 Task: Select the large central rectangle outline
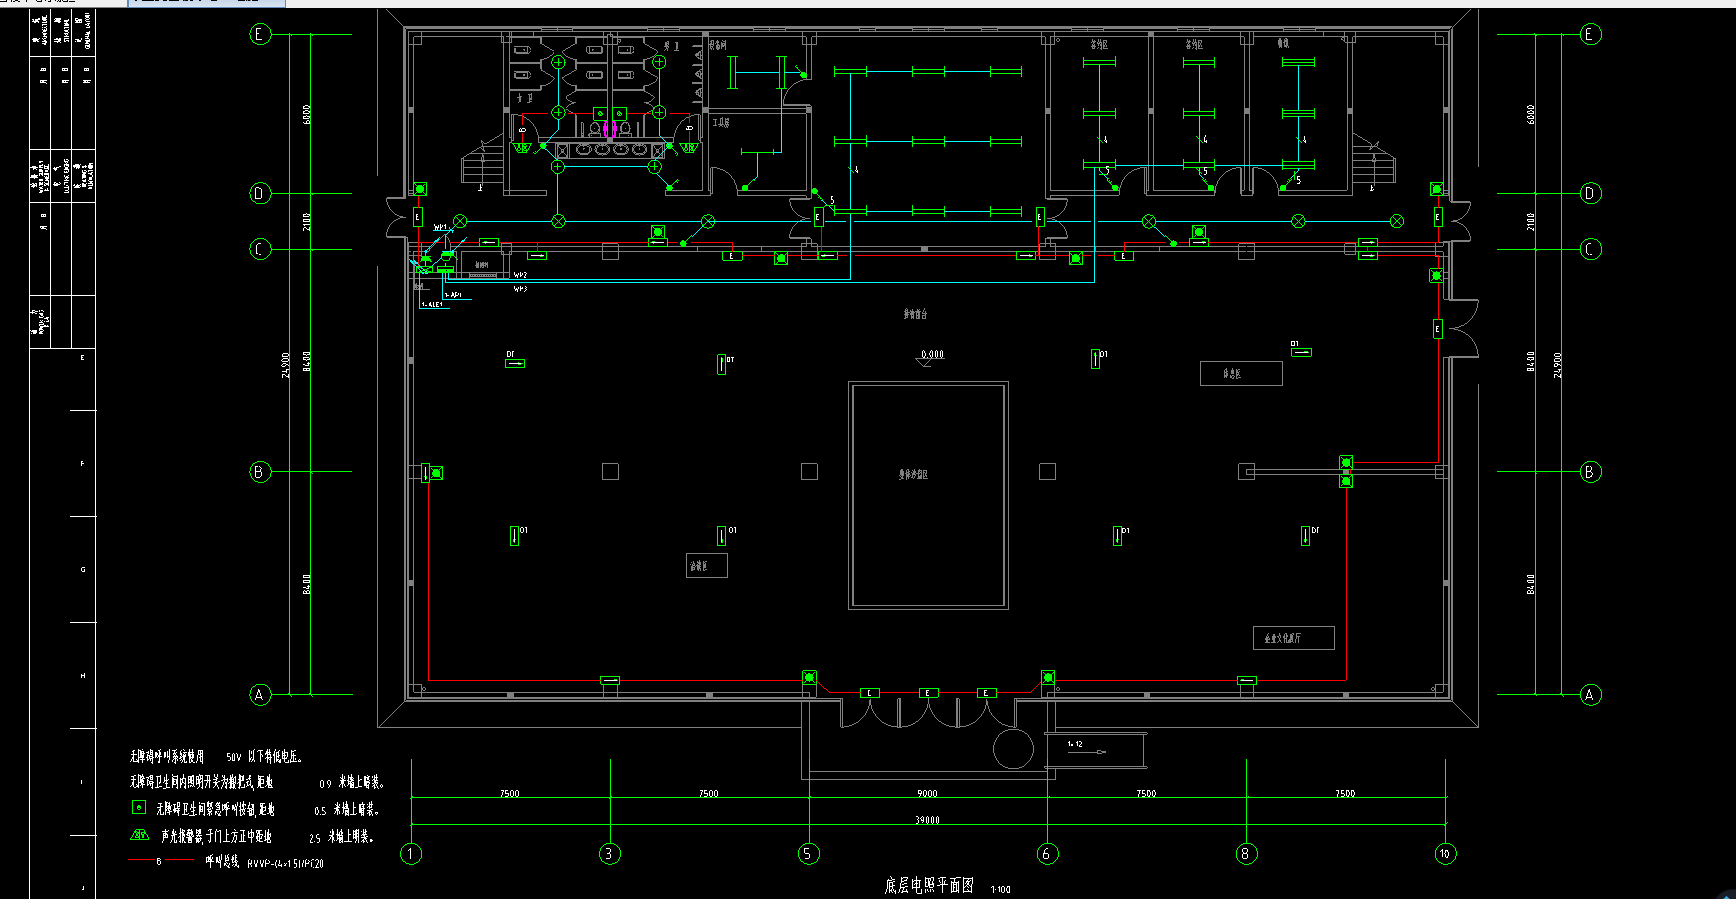[x=928, y=495]
